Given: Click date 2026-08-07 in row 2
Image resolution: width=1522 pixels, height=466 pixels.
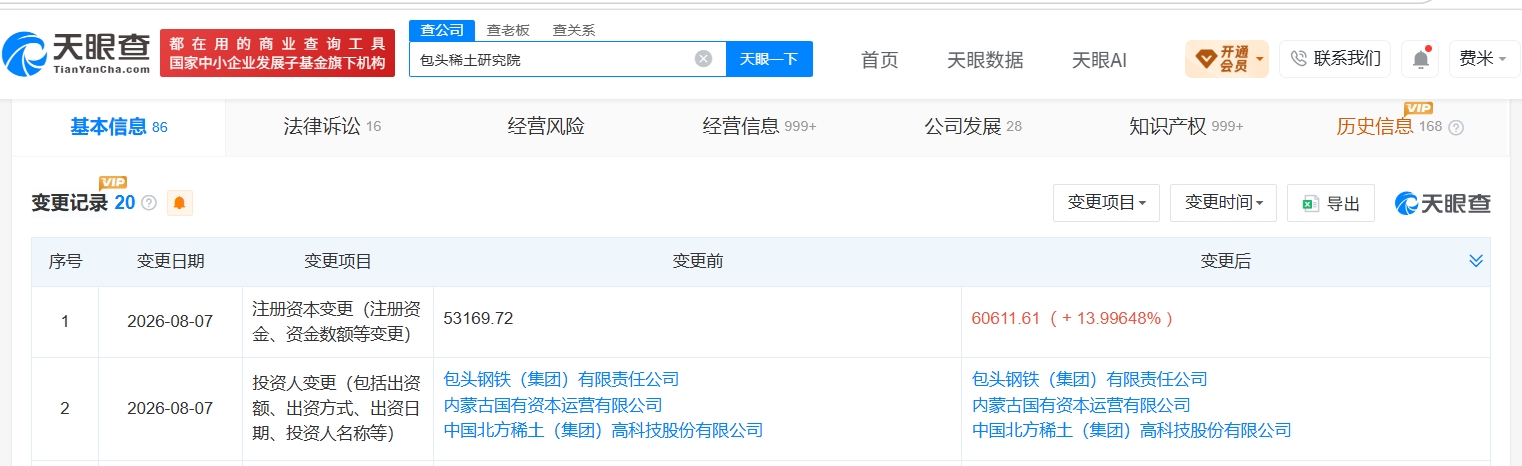Looking at the screenshot, I should click(x=170, y=408).
